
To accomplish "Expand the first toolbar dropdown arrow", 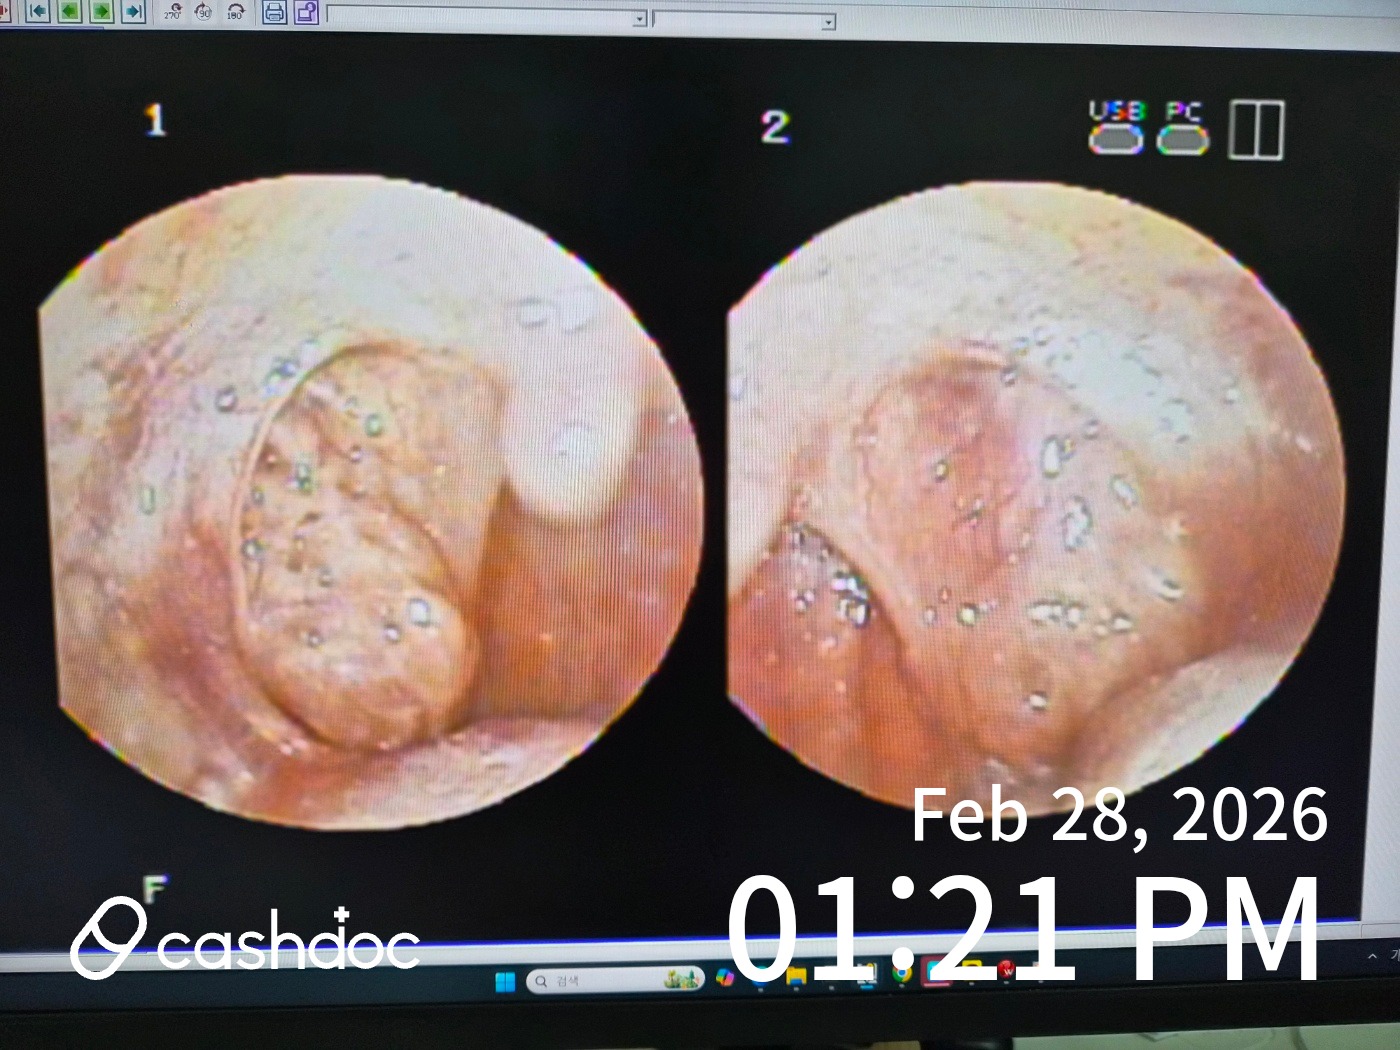I will point(640,20).
